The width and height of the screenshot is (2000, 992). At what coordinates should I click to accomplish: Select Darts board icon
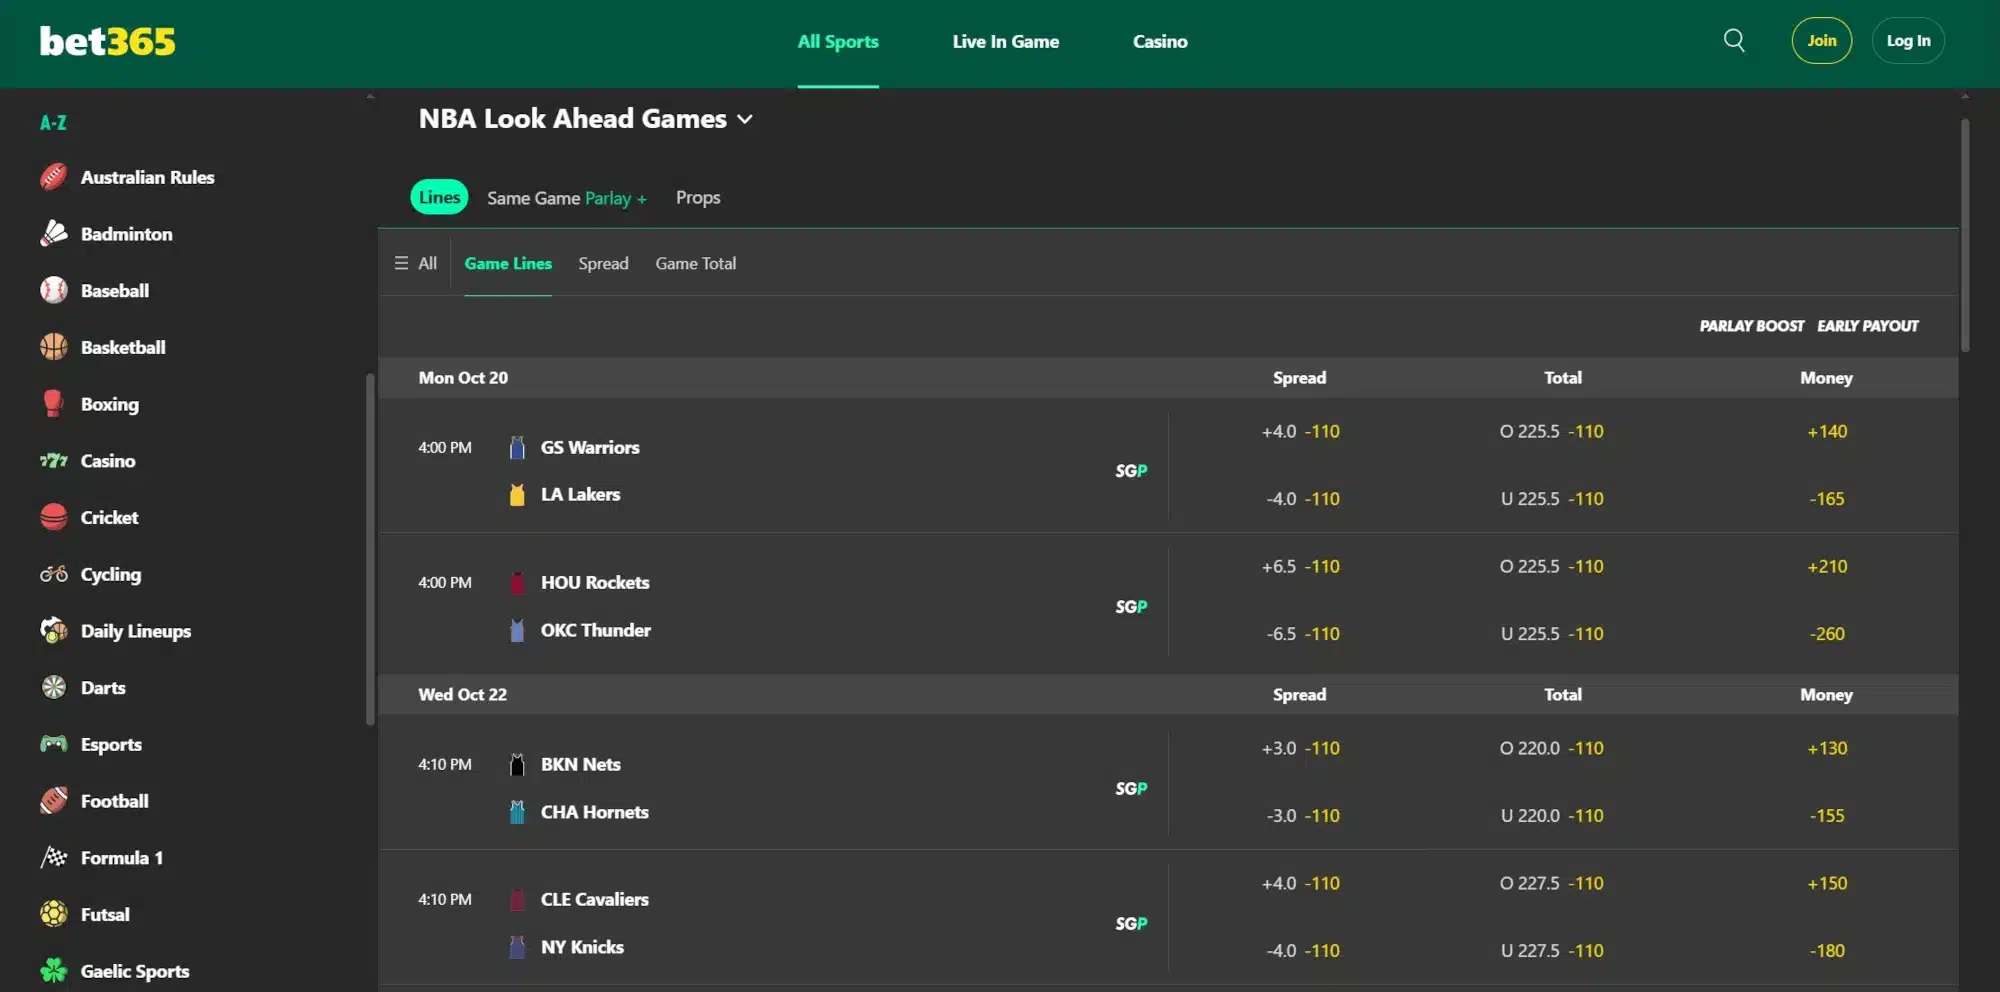[x=54, y=688]
